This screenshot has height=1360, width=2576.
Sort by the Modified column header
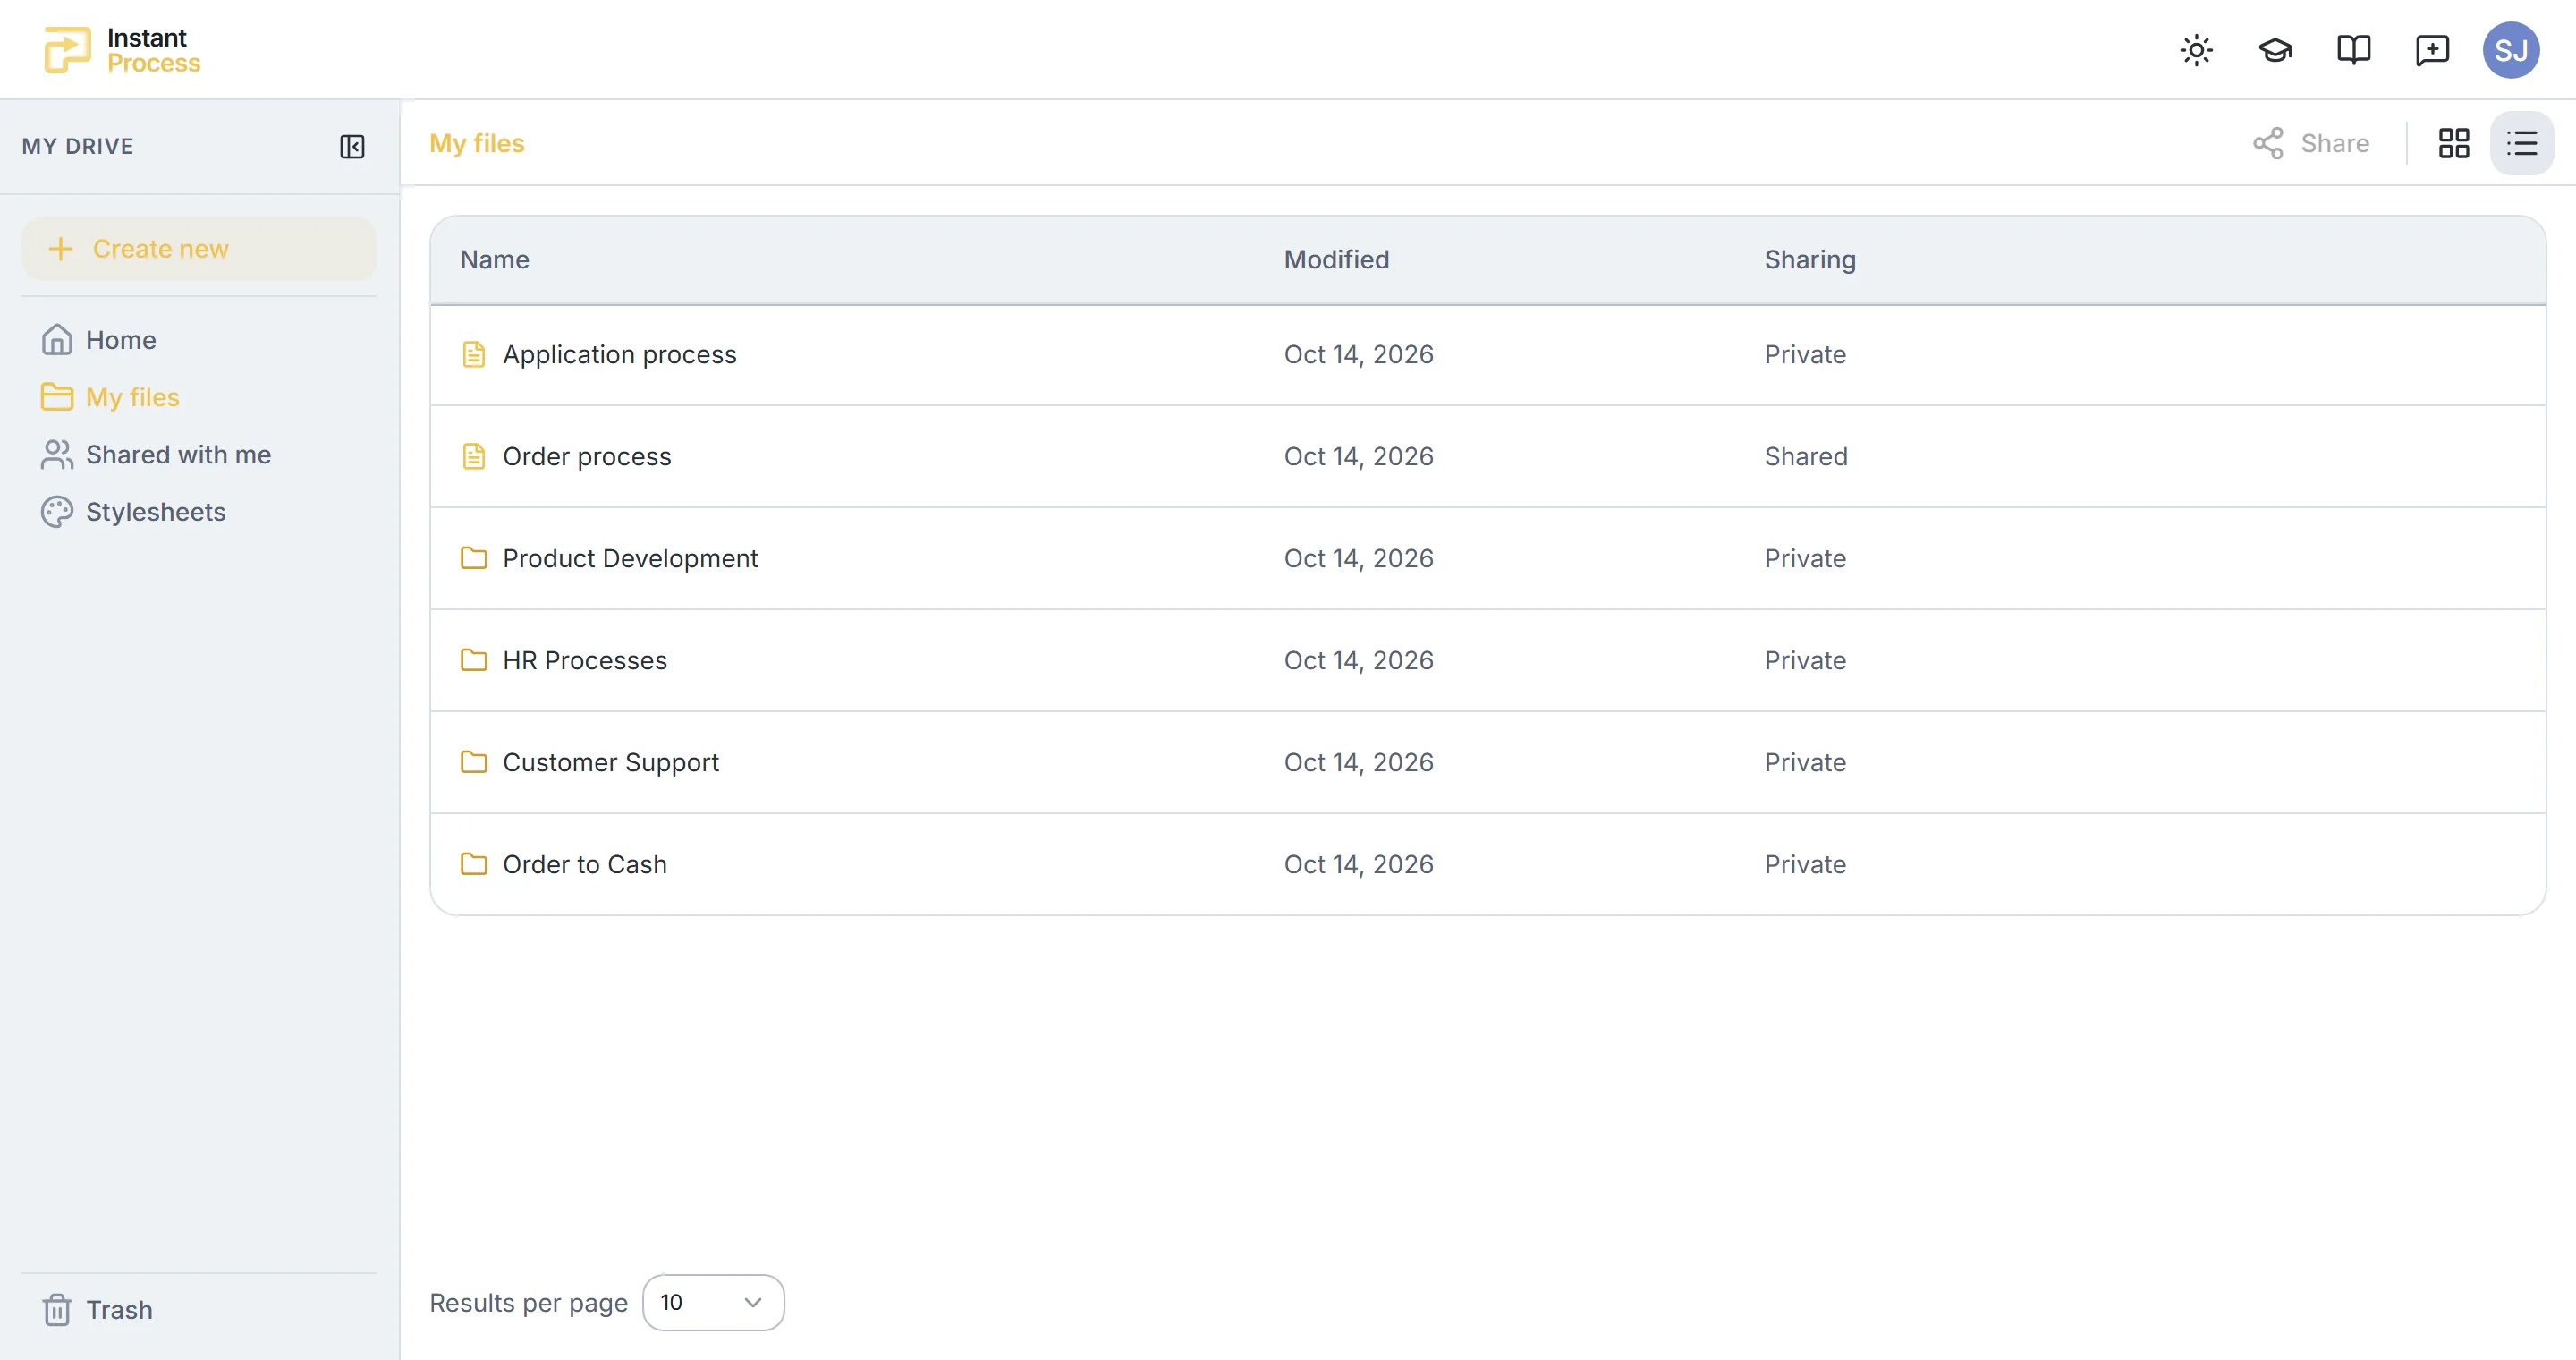[1336, 260]
